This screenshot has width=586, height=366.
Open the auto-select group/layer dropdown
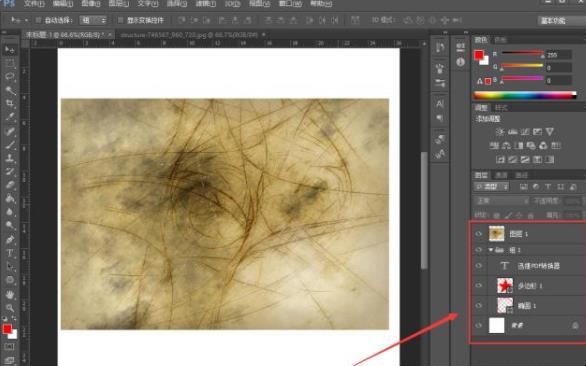coord(93,20)
